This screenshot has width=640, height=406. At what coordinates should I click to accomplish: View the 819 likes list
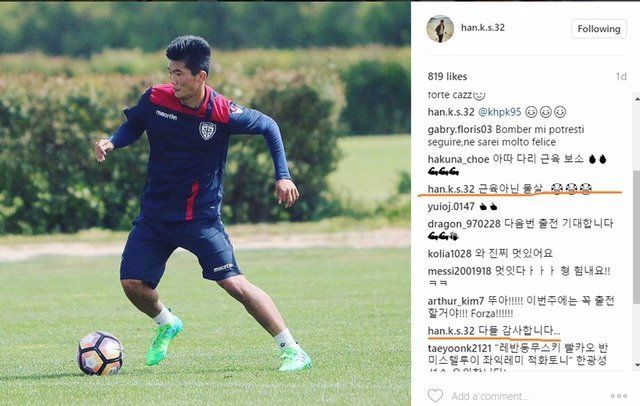point(447,76)
